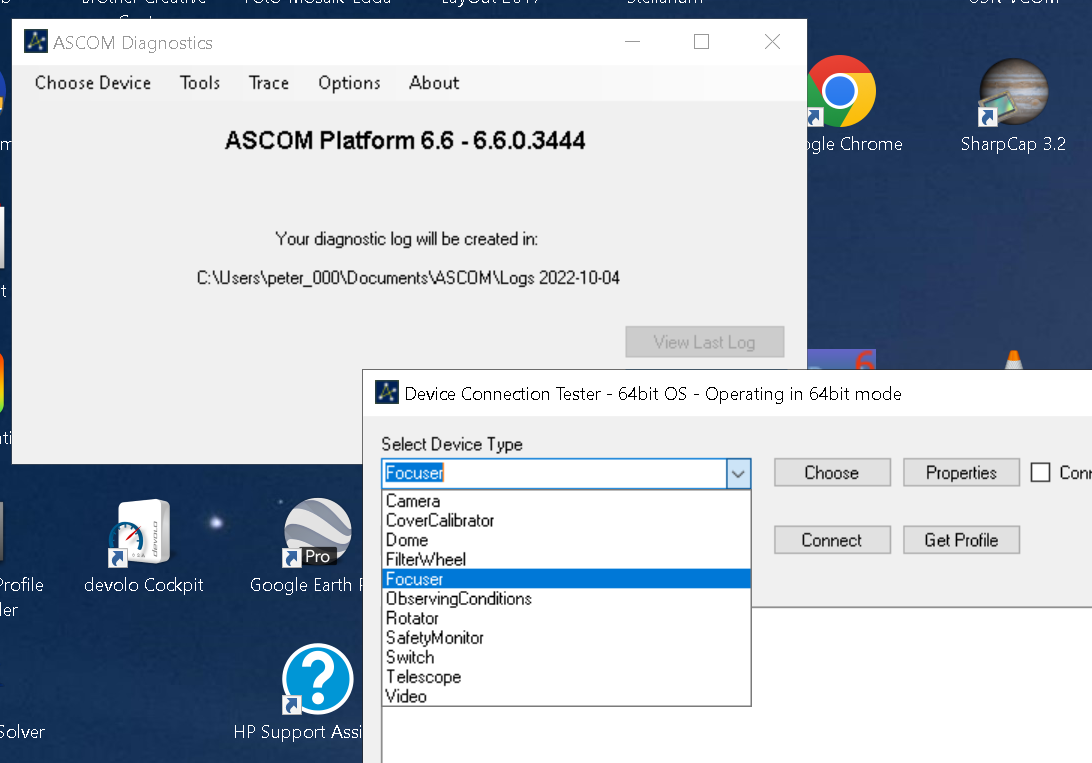1092x763 pixels.
Task: Click the ASCOM Diagnostics title bar icon
Action: pos(36,42)
